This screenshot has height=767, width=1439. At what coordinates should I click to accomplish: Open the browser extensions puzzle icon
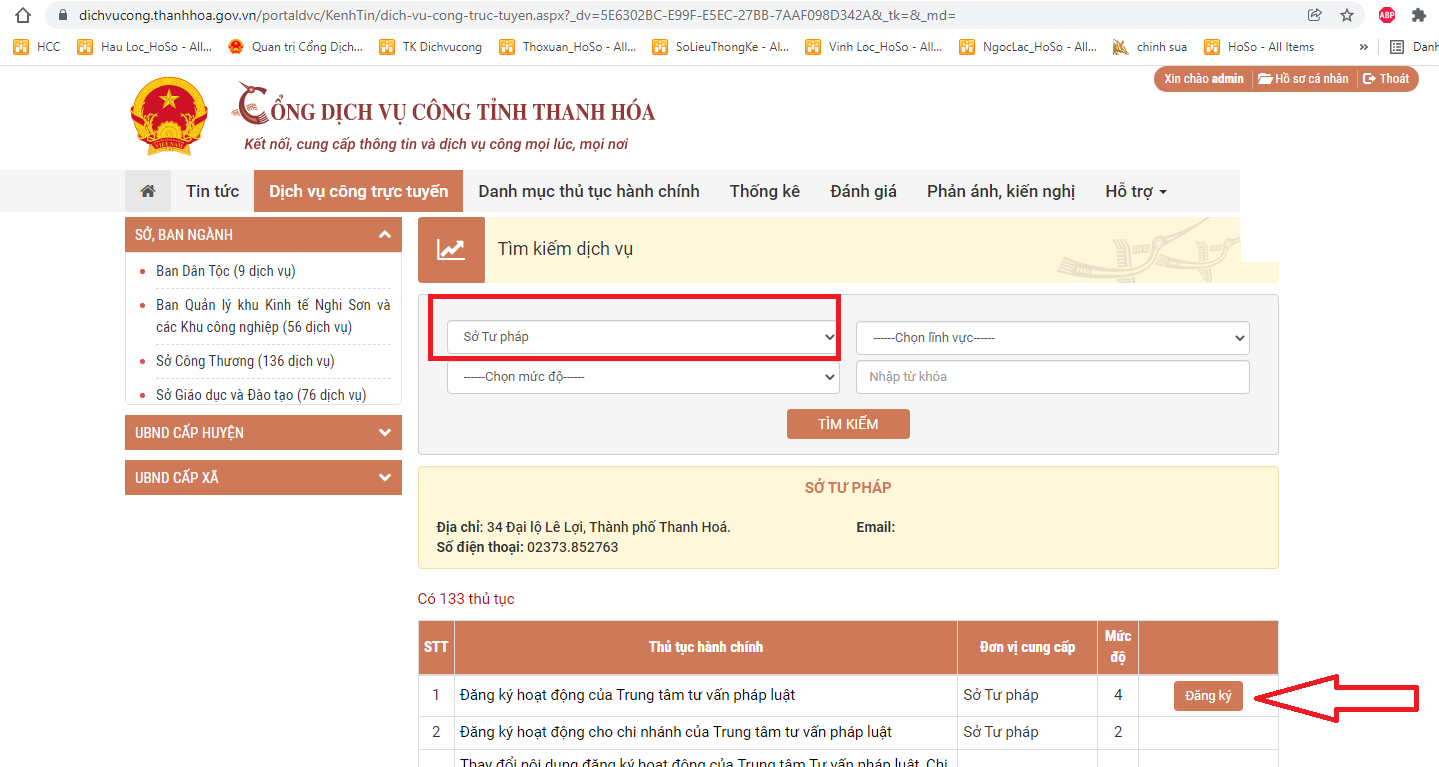click(1418, 15)
